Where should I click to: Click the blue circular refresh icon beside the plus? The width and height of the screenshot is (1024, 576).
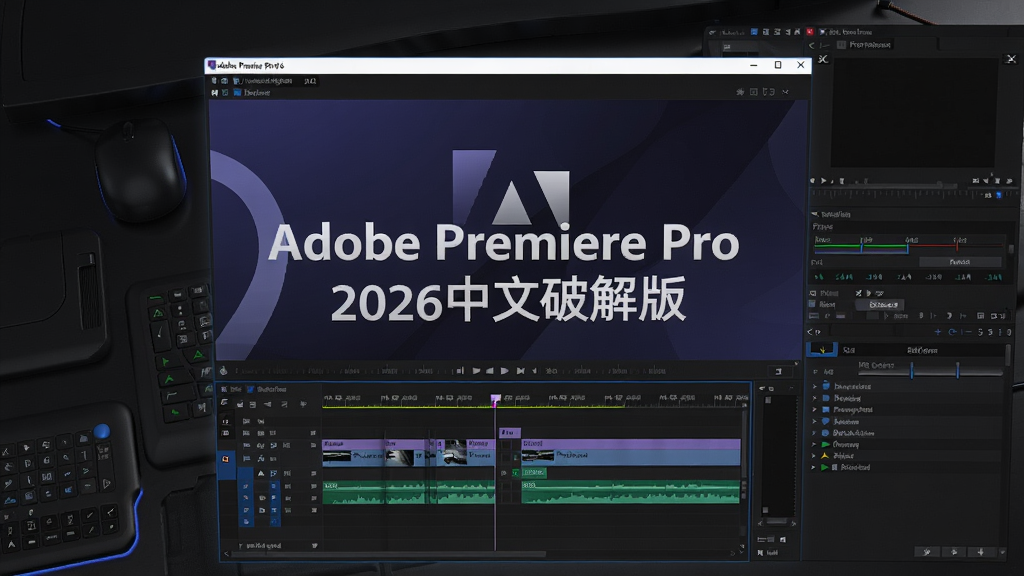click(x=952, y=332)
